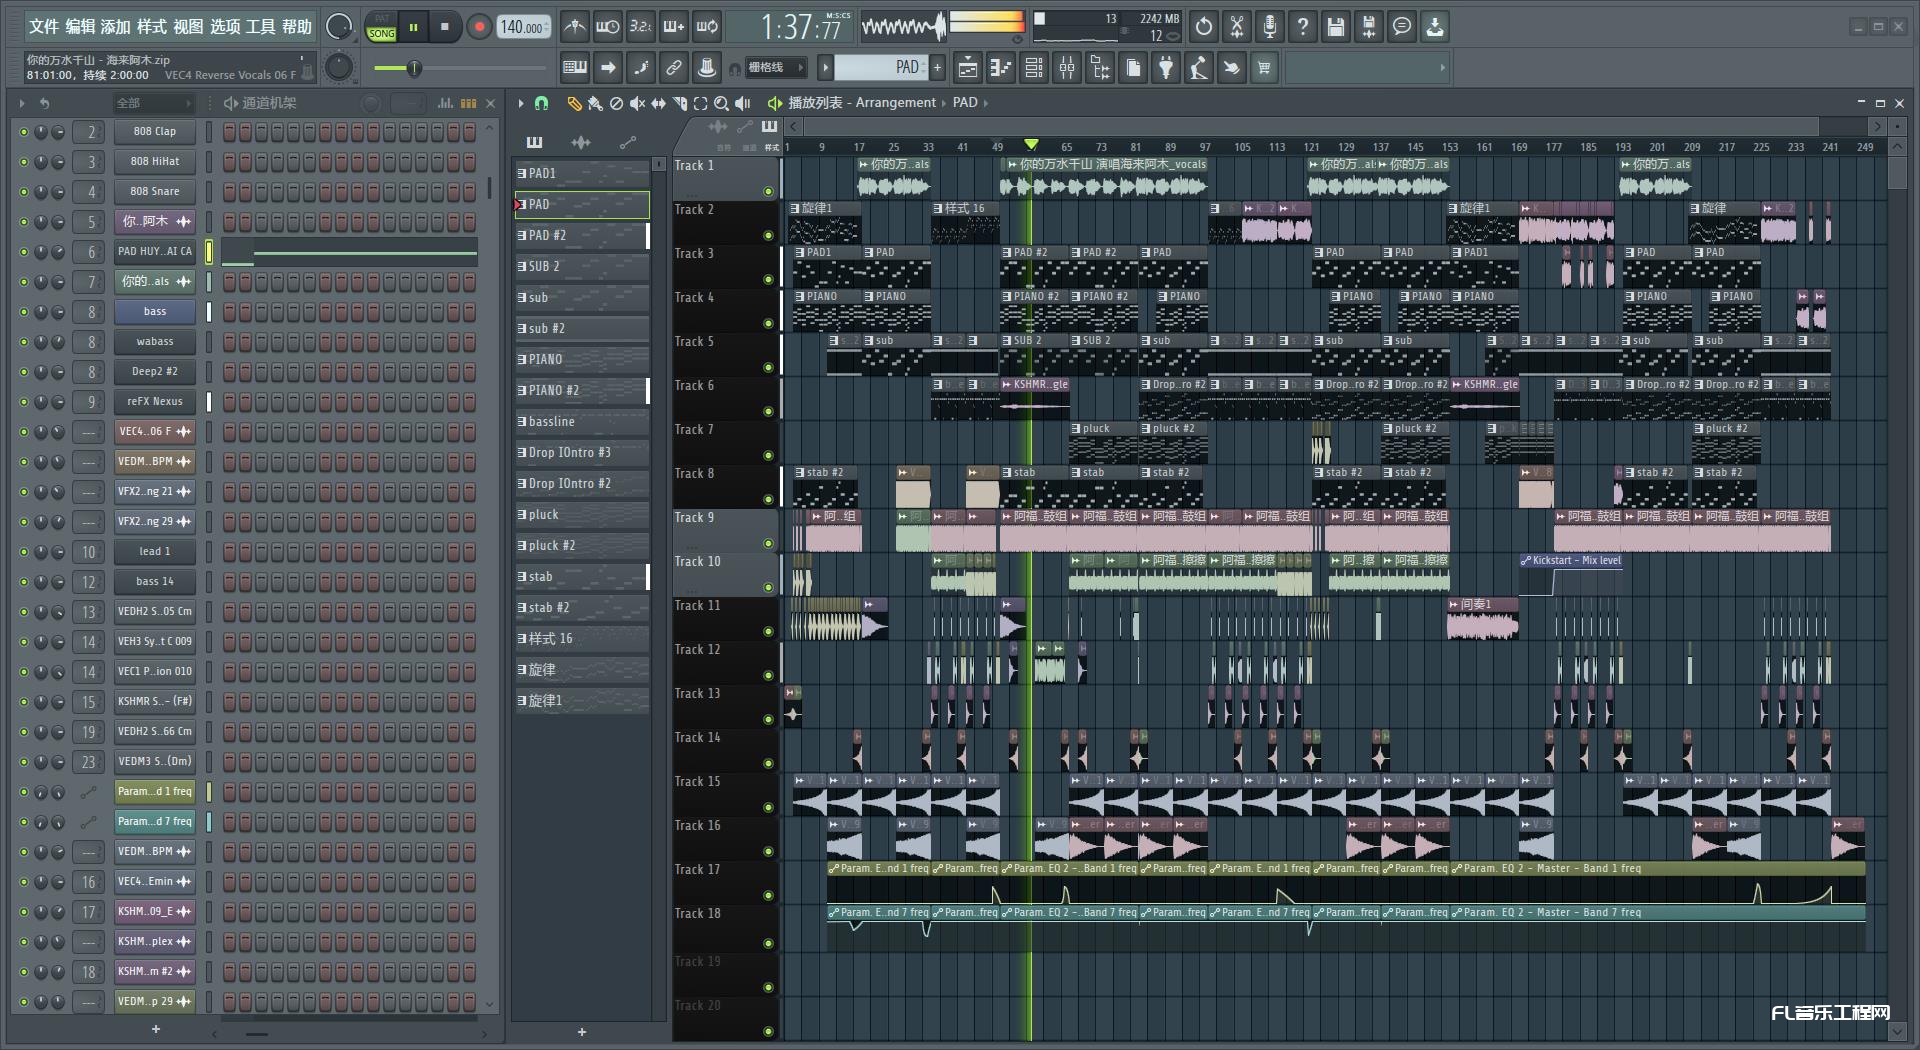Toggle the playlist magnet snap icon
The height and width of the screenshot is (1050, 1920).
click(541, 103)
